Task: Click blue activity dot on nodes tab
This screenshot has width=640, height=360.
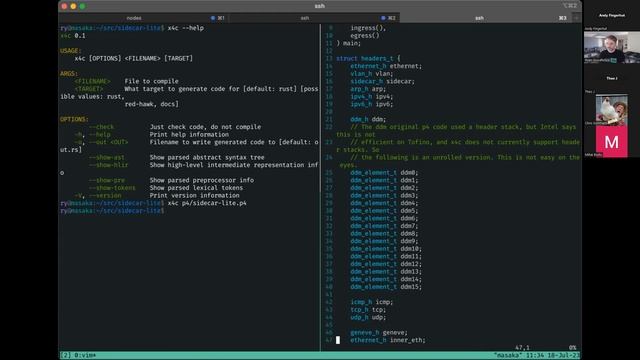Action: pos(213,18)
